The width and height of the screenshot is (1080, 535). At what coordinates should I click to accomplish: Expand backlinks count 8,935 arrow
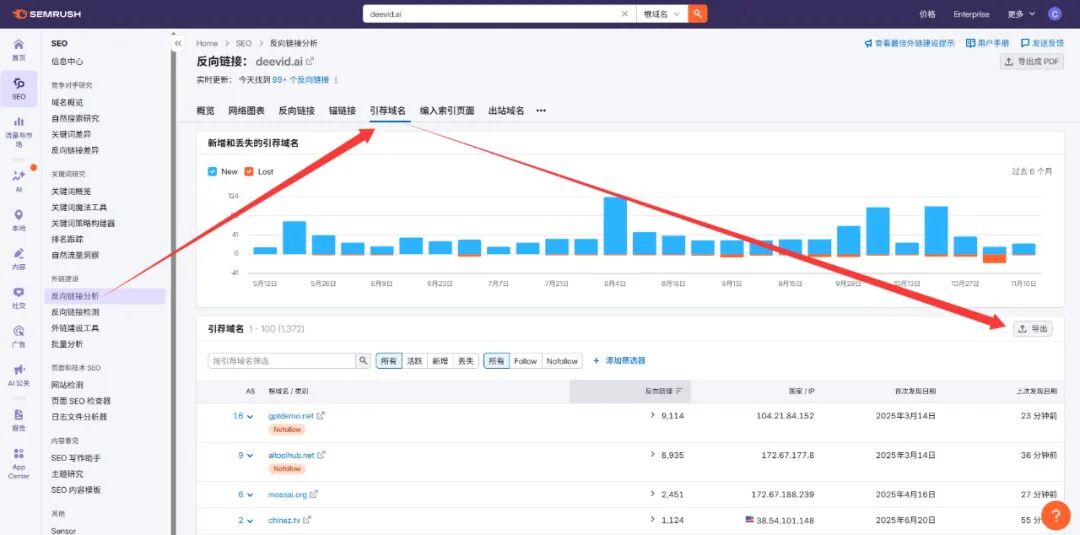[x=652, y=454]
